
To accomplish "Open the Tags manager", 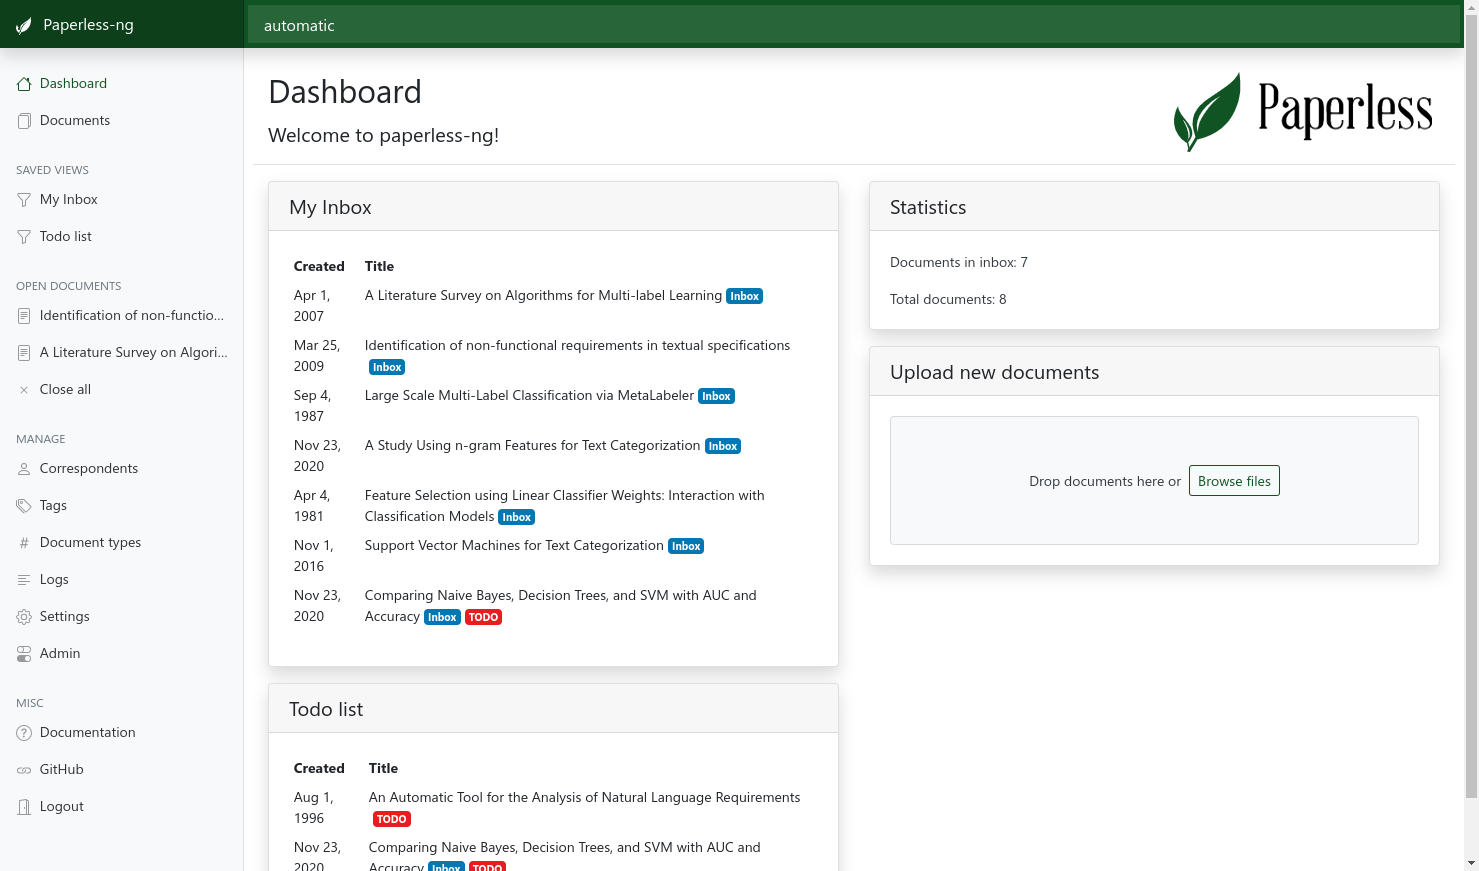I will click(52, 505).
